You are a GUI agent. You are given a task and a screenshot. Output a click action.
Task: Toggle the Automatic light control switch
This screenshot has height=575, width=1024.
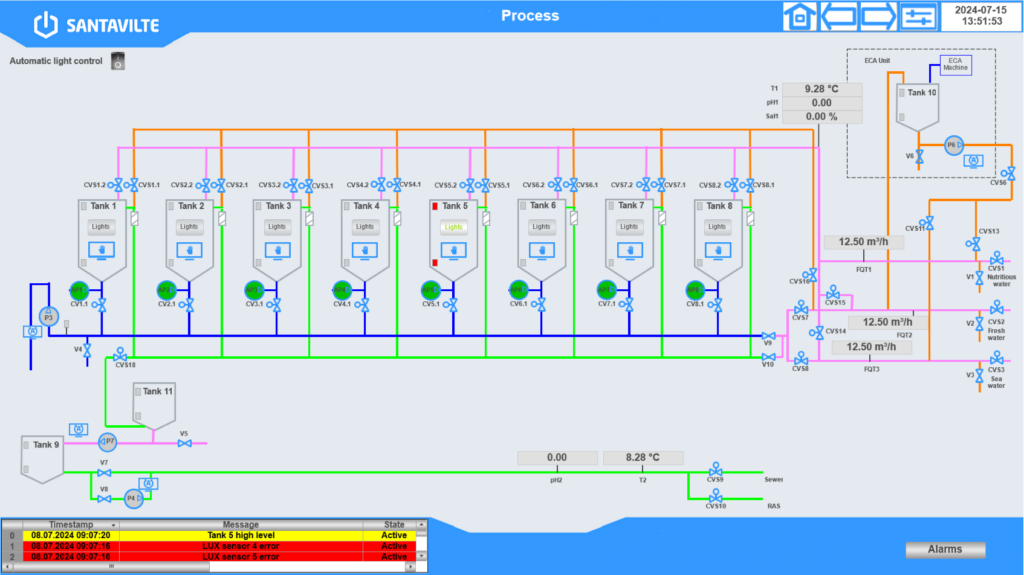(118, 61)
